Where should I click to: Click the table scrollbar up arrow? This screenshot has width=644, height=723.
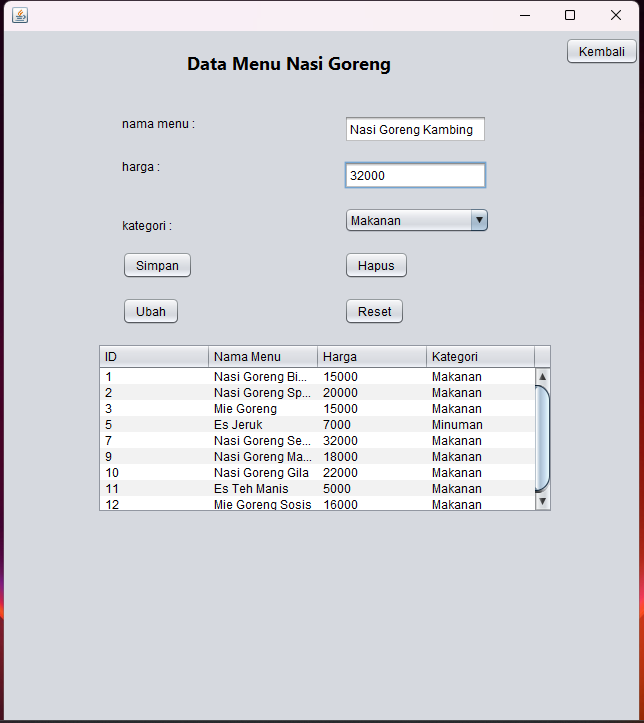point(543,377)
